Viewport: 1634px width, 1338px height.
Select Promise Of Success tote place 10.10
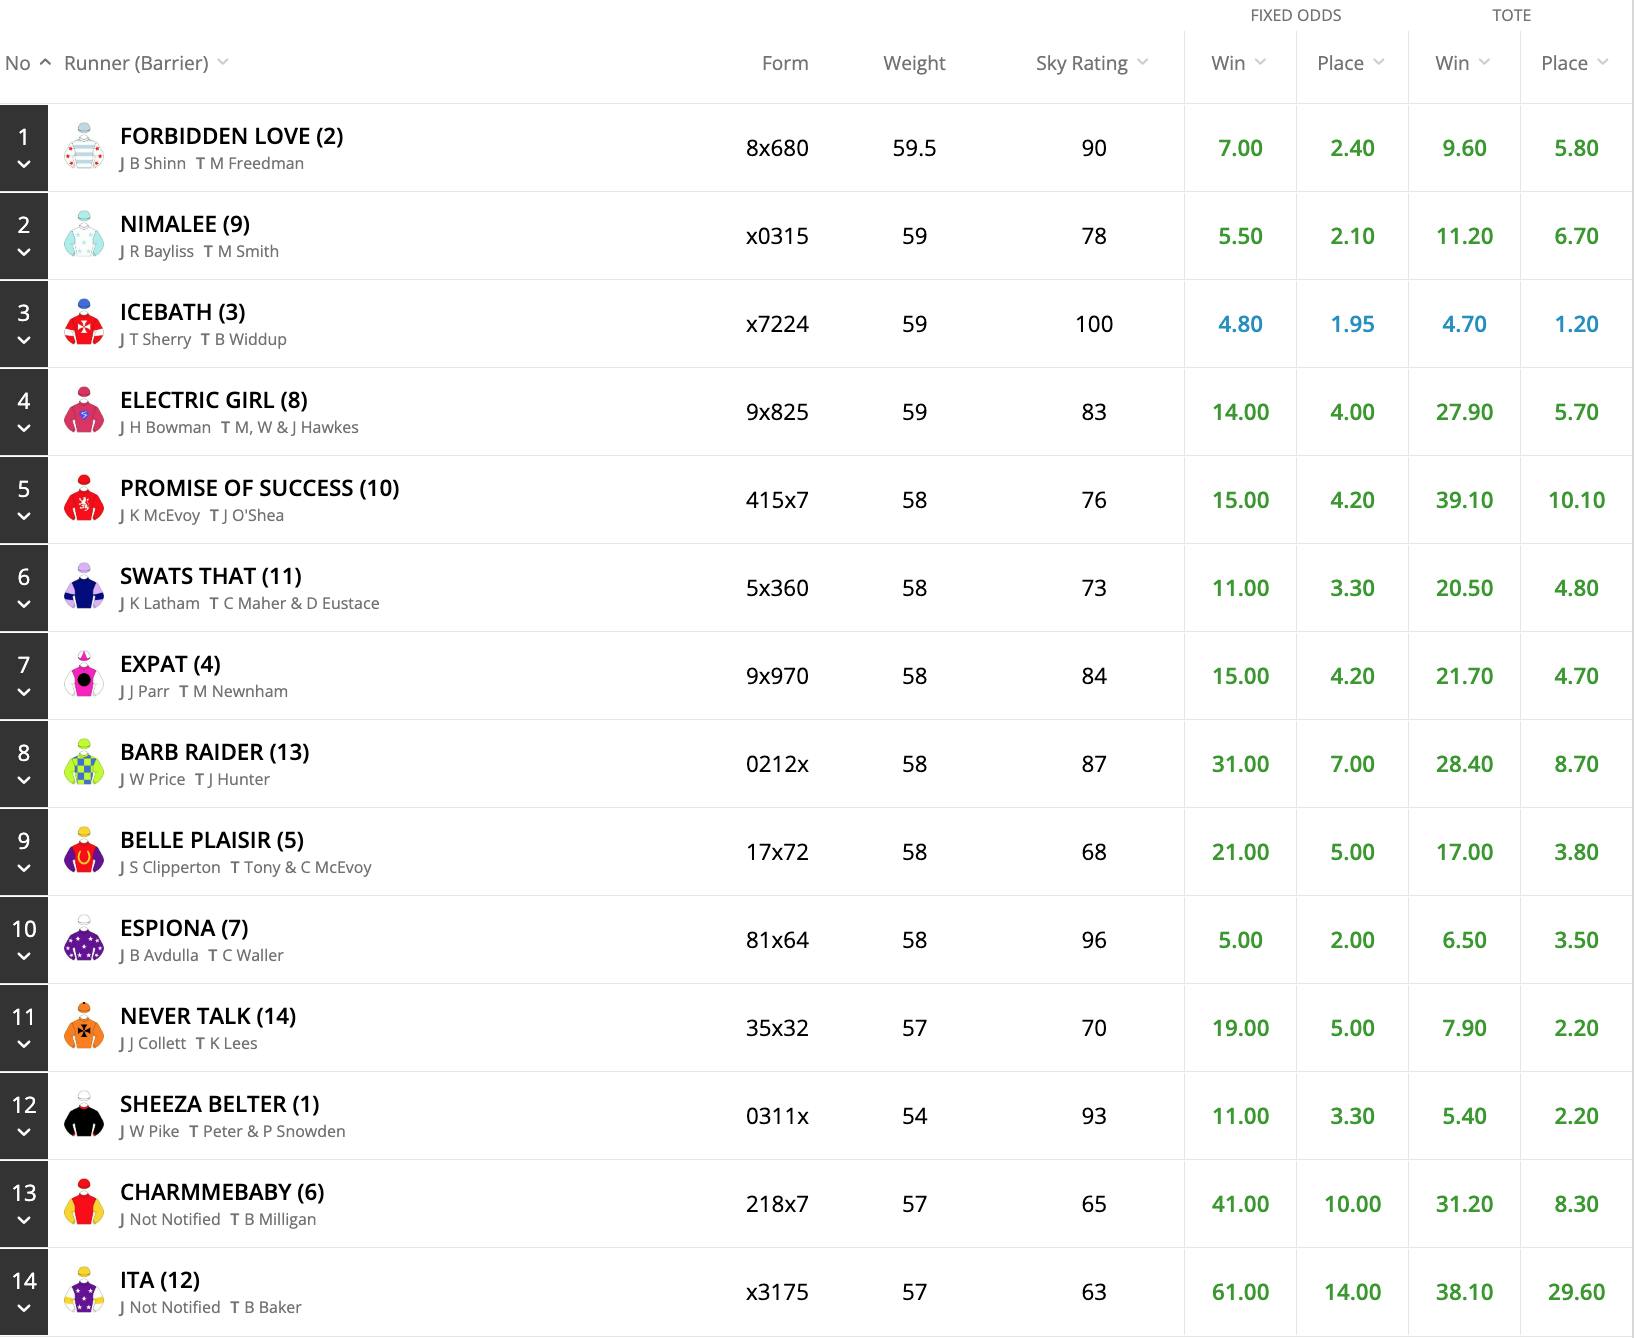click(1576, 500)
